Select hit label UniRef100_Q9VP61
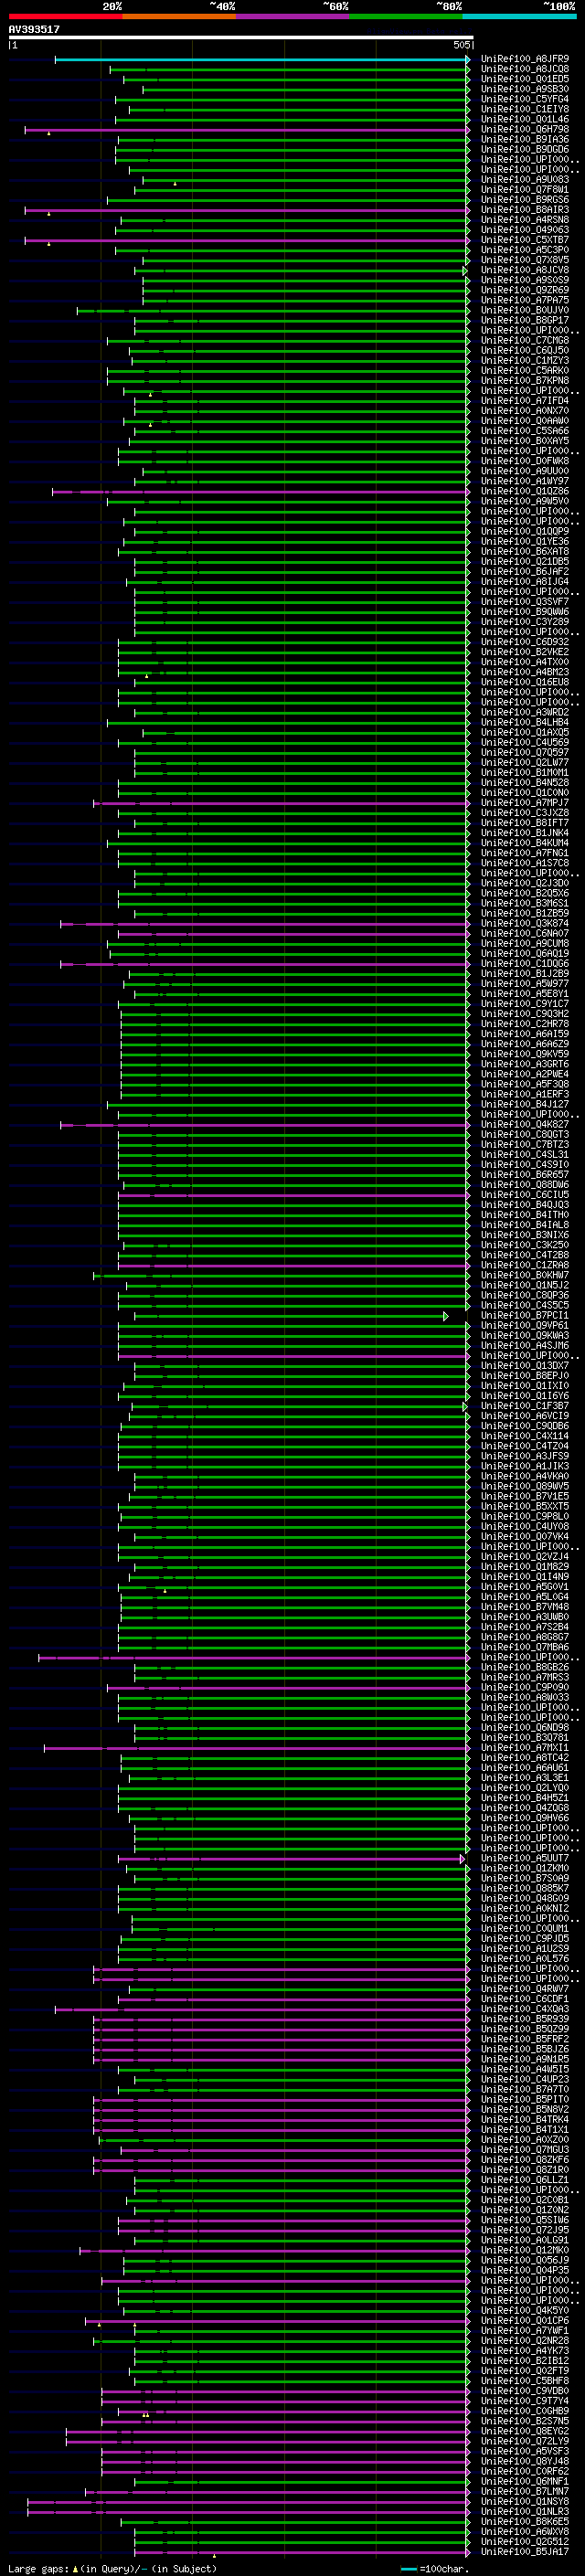This screenshot has height=2576, width=585. coord(525,1325)
